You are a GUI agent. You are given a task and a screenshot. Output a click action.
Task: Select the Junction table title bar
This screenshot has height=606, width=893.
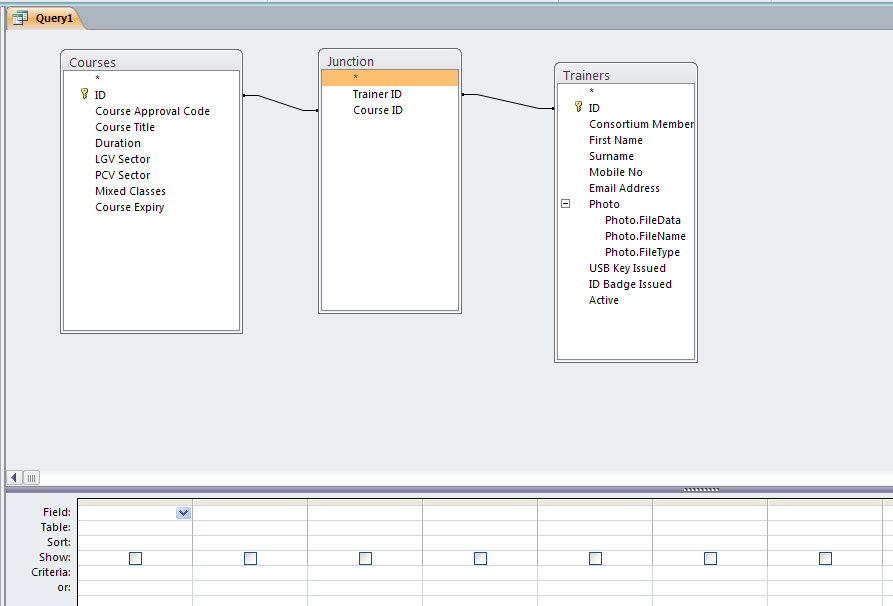tap(390, 60)
